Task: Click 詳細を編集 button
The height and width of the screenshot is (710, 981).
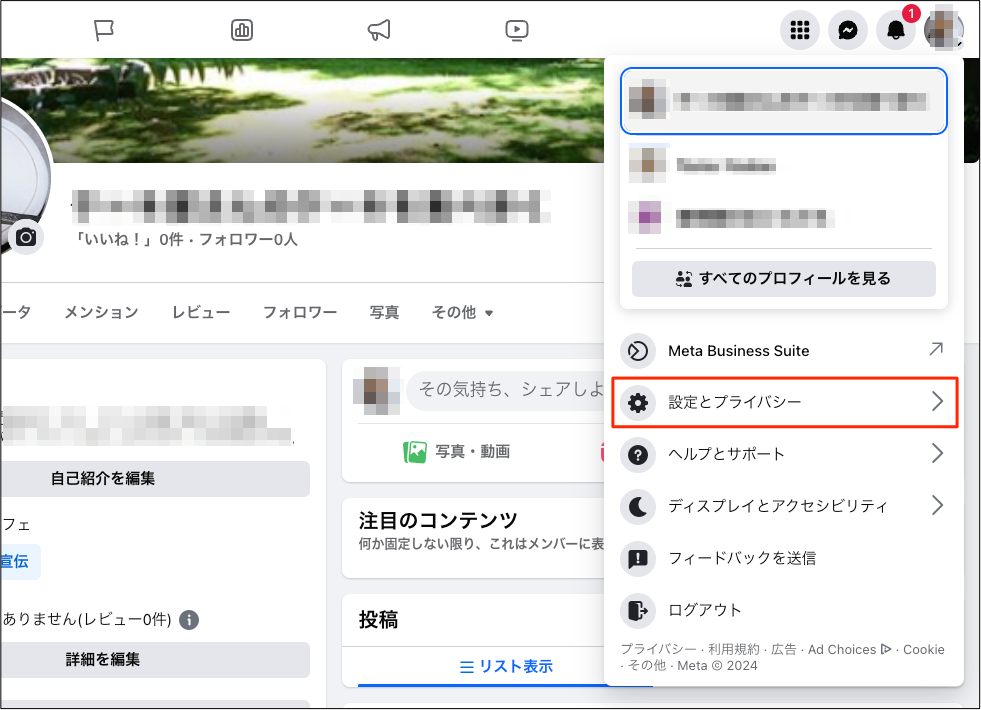Action: click(155, 660)
